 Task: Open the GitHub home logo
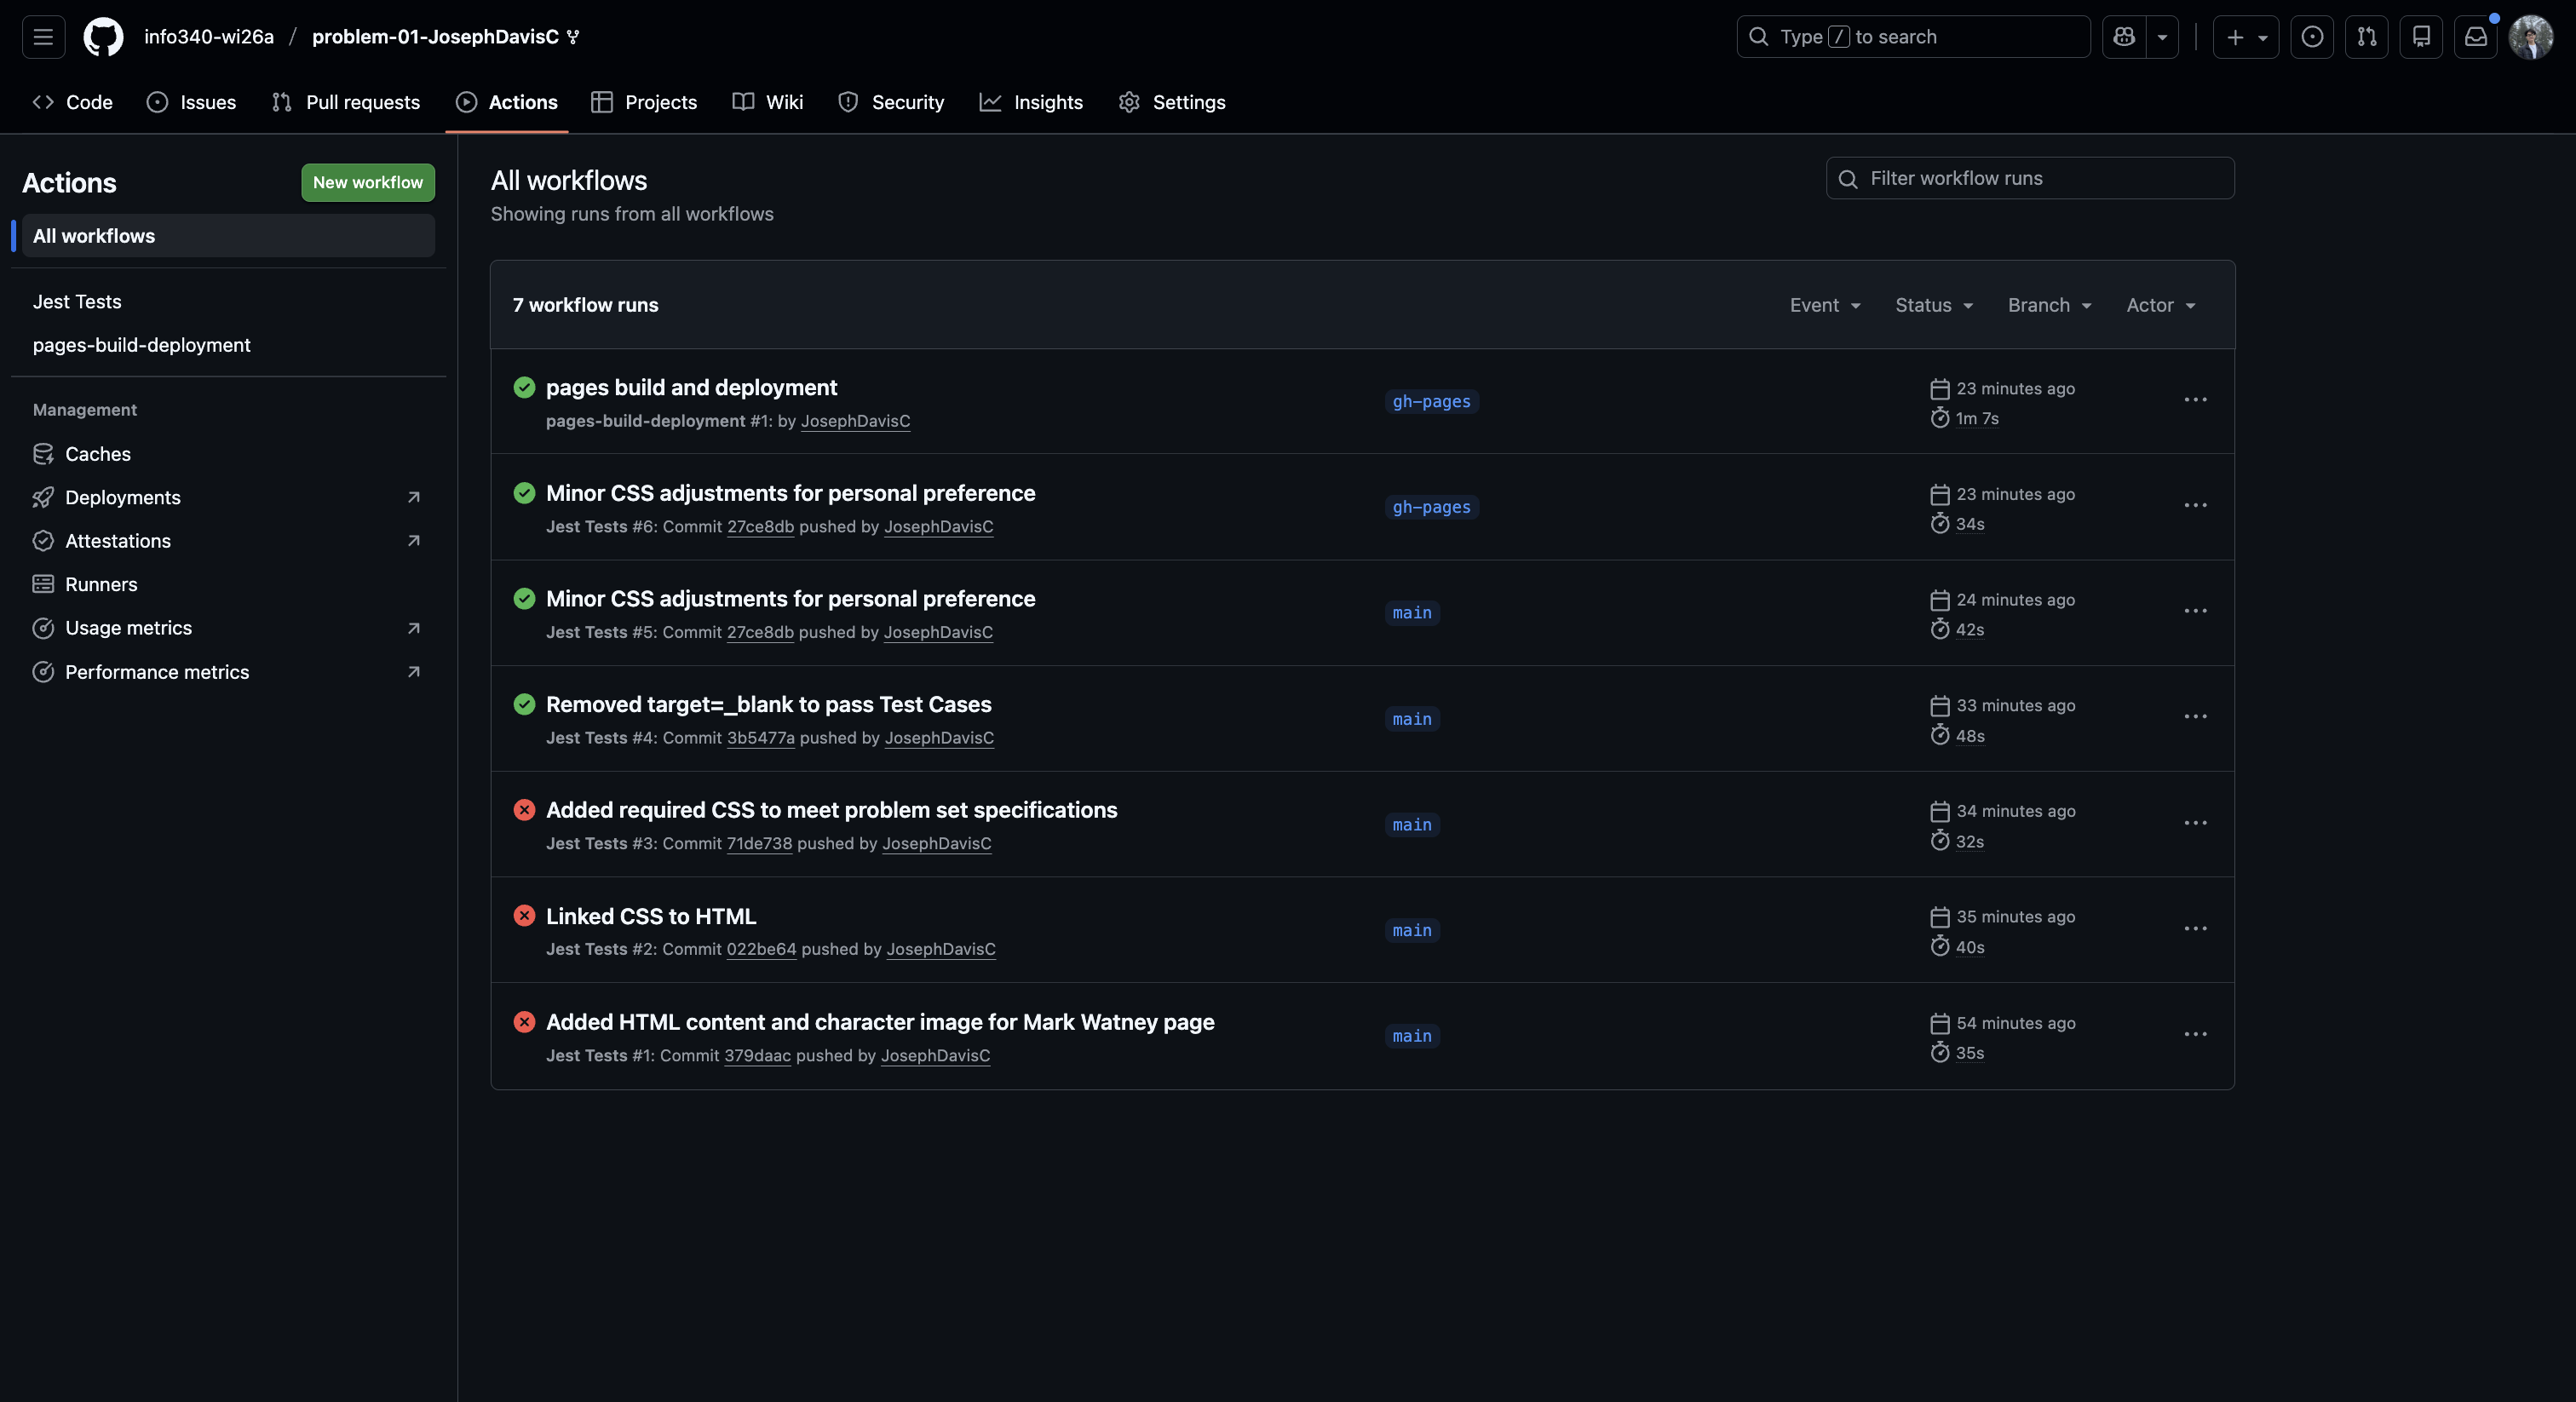[x=103, y=36]
